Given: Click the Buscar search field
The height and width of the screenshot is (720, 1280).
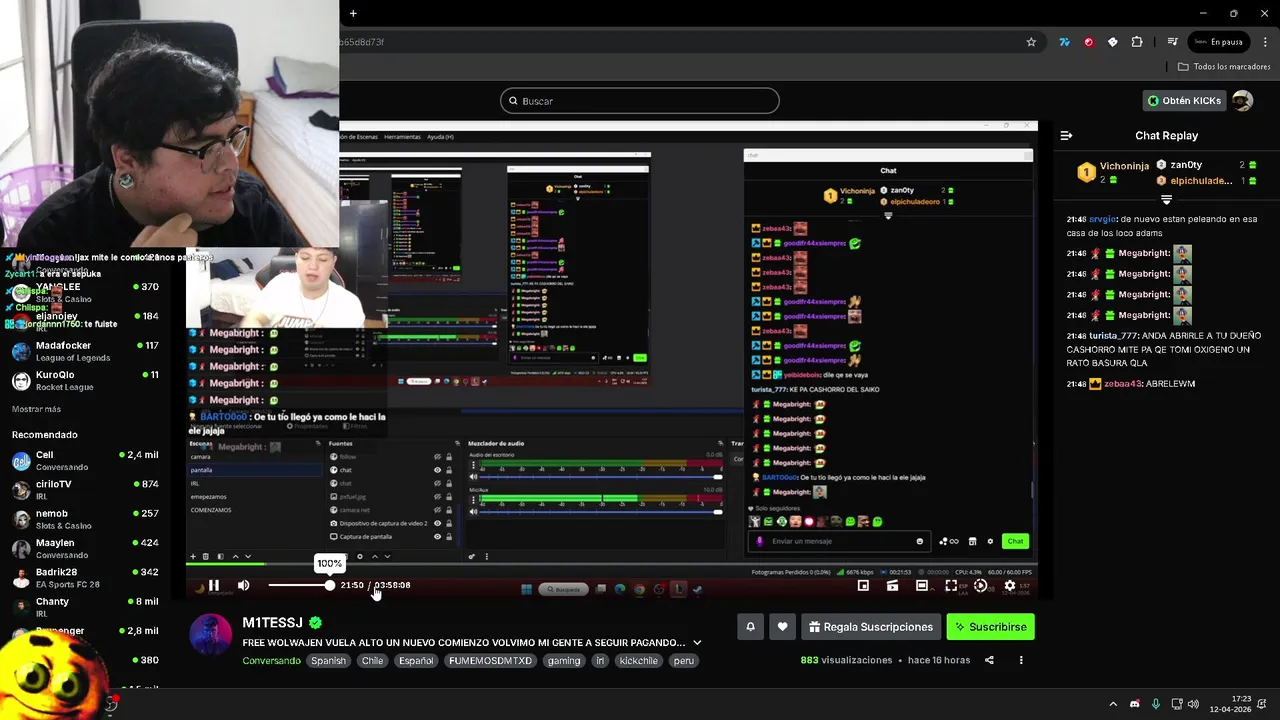Looking at the screenshot, I should pyautogui.click(x=640, y=101).
